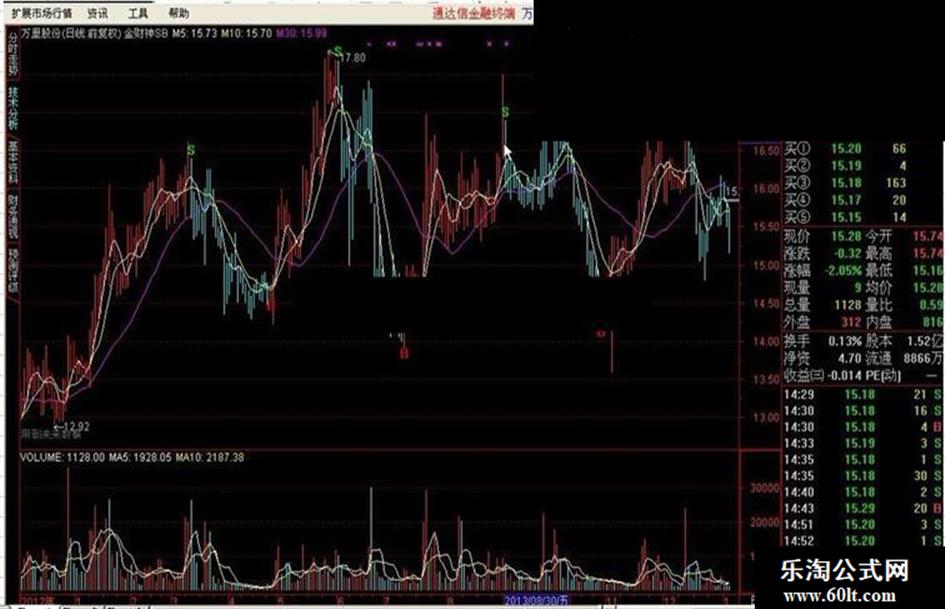Click the 换手 0.13% turnover value

[x=845, y=341]
